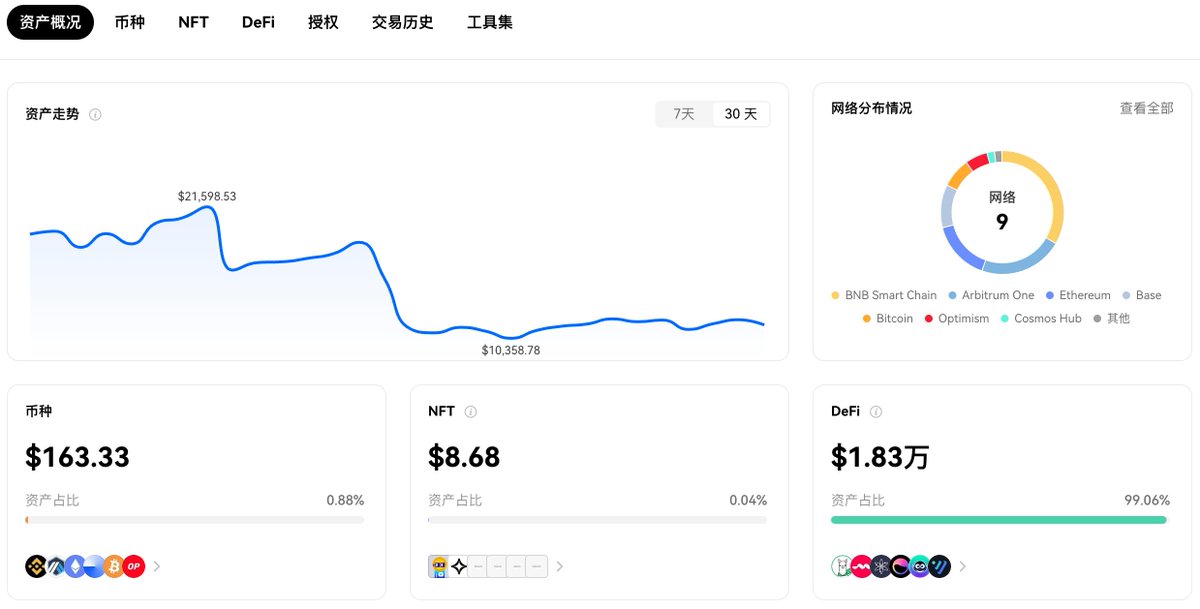Expand the NFT card with chevron arrow
Viewport: 1200px width, 609px height.
pos(560,567)
